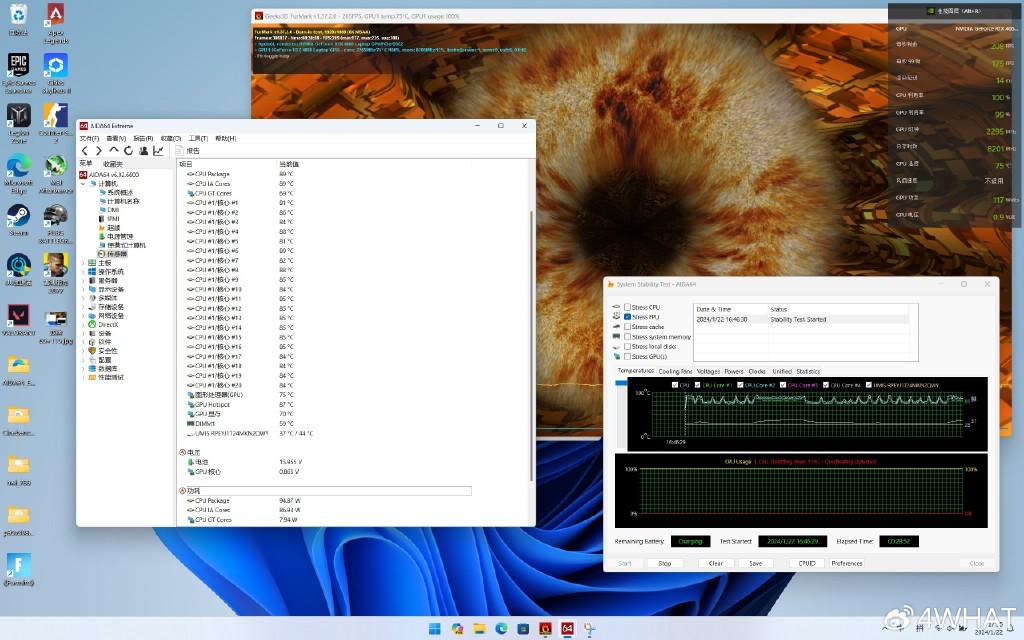Viewport: 1024px width, 640px height.
Task: Click the AIDA64 back navigation arrow
Action: (84, 151)
